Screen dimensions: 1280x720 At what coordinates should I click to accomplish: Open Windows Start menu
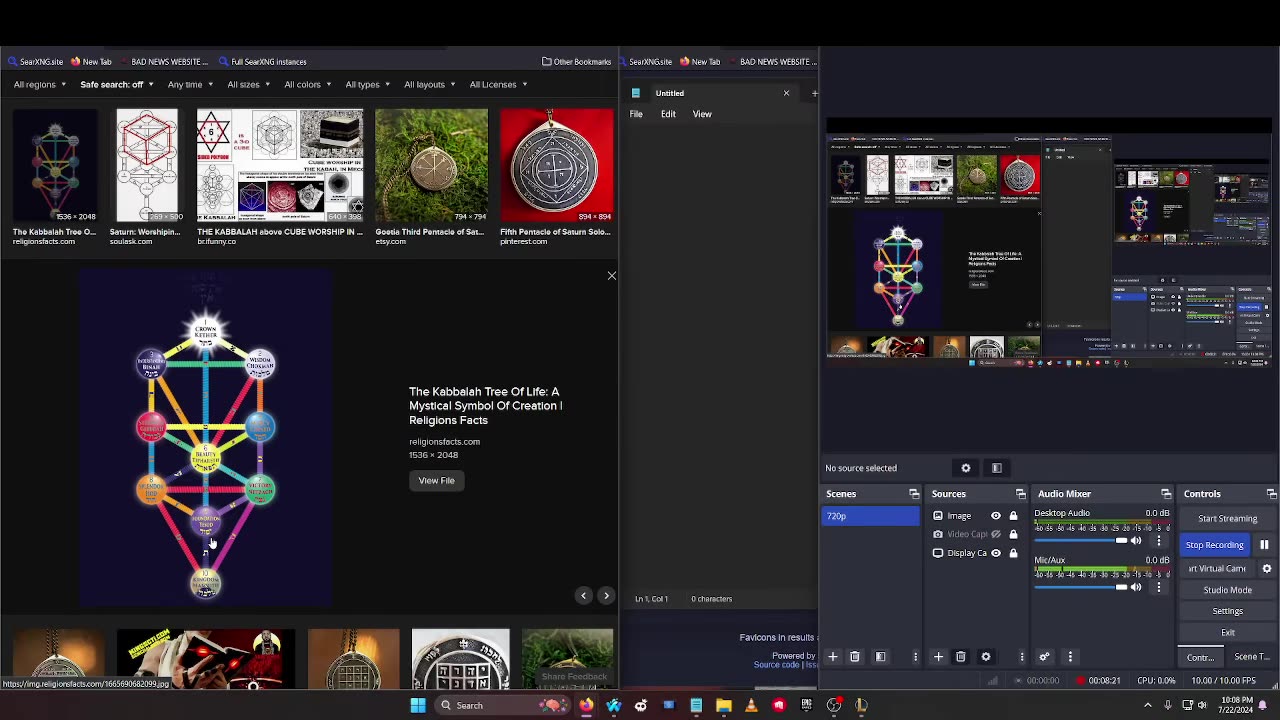pyautogui.click(x=418, y=705)
